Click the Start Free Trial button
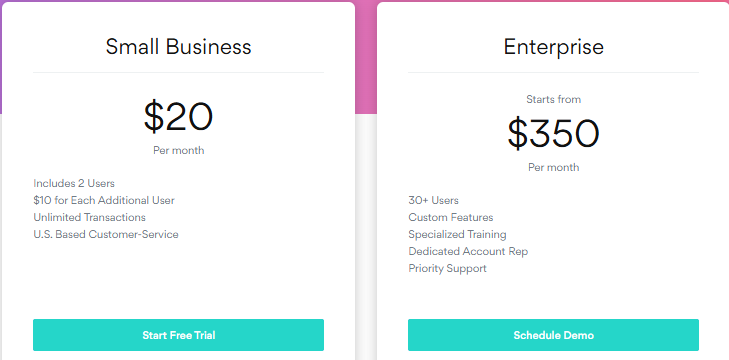729x360 pixels. pos(179,335)
